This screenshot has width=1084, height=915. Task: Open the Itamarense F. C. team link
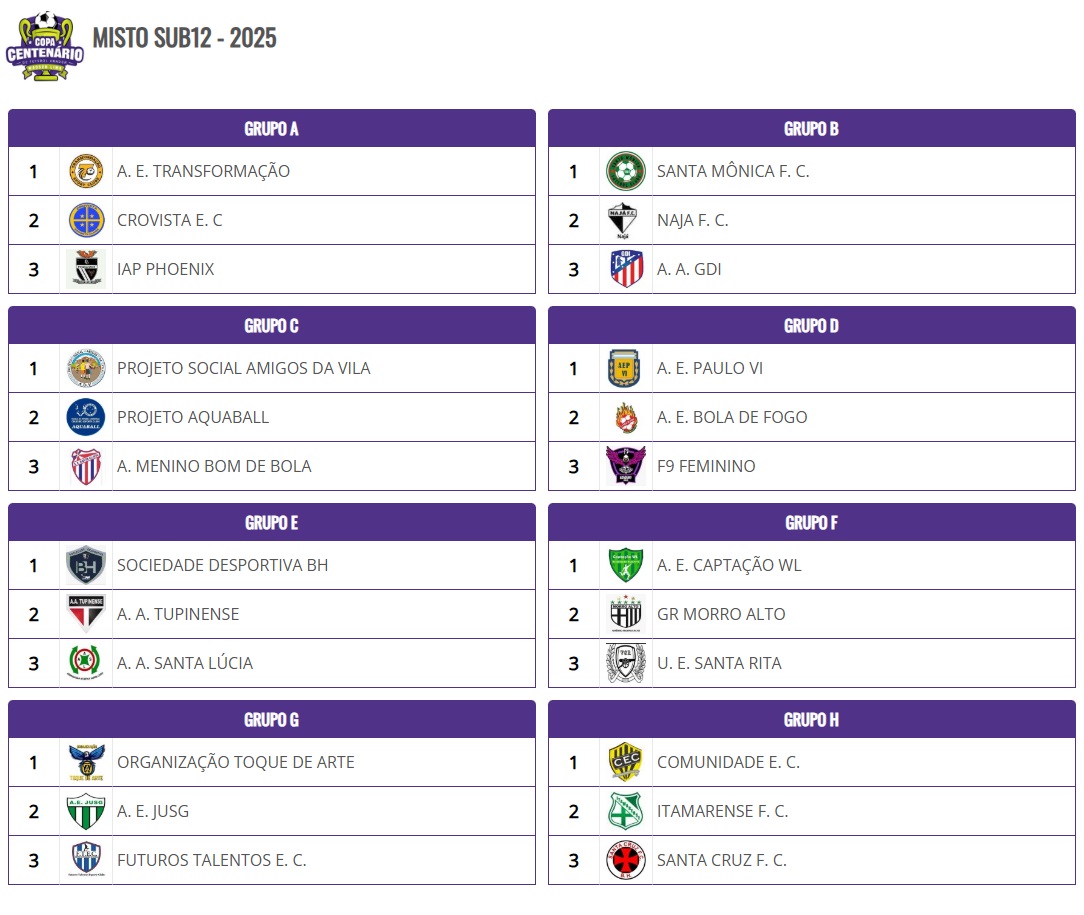coord(722,811)
